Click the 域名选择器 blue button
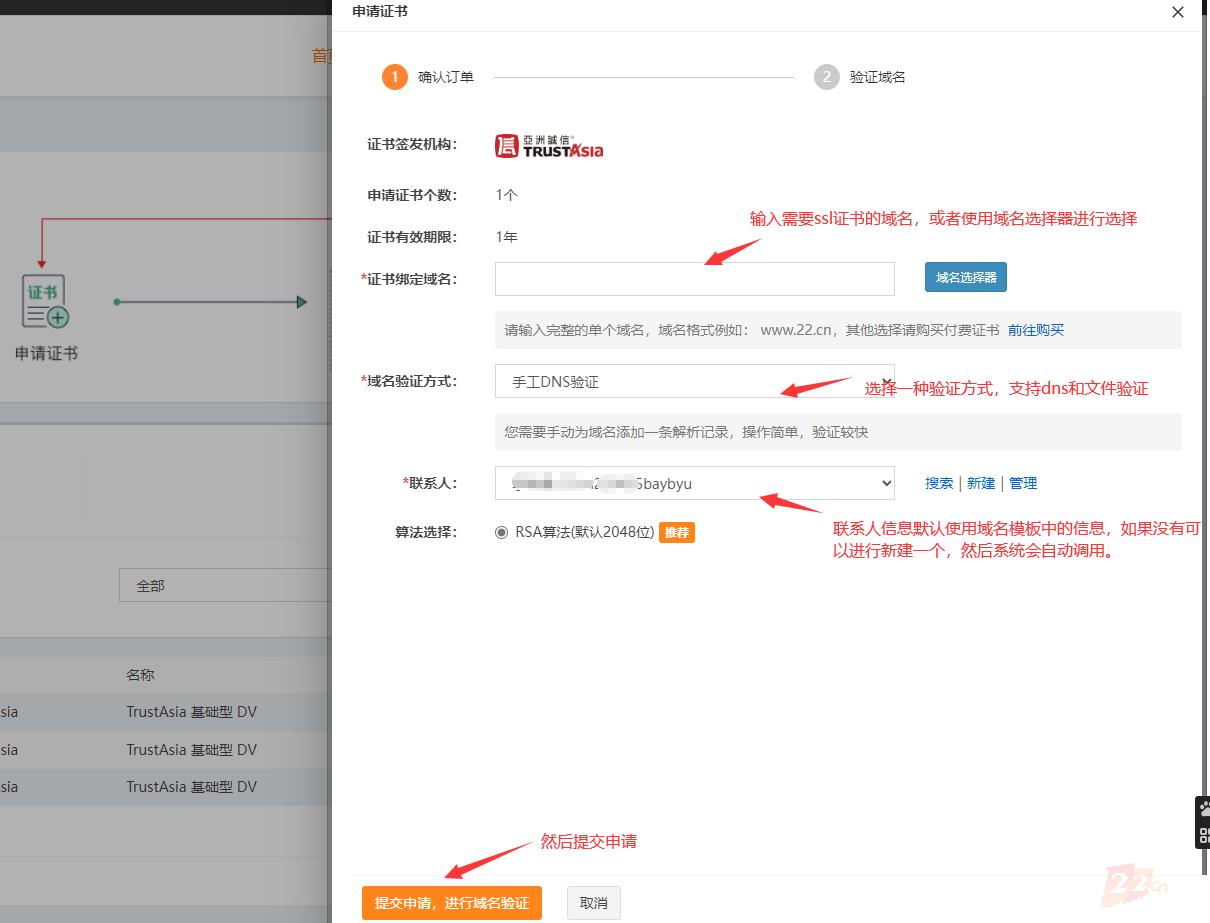This screenshot has height=923, width=1210. click(964, 278)
